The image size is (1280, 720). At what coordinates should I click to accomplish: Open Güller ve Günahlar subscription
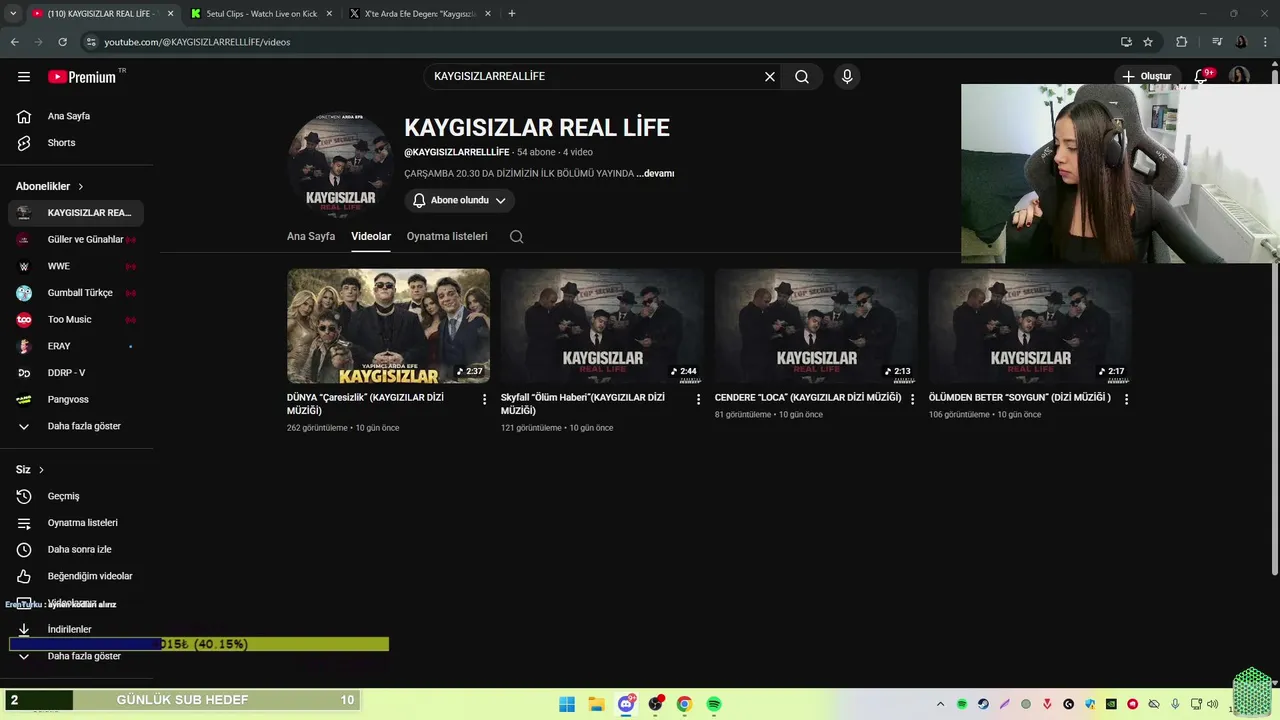76,240
